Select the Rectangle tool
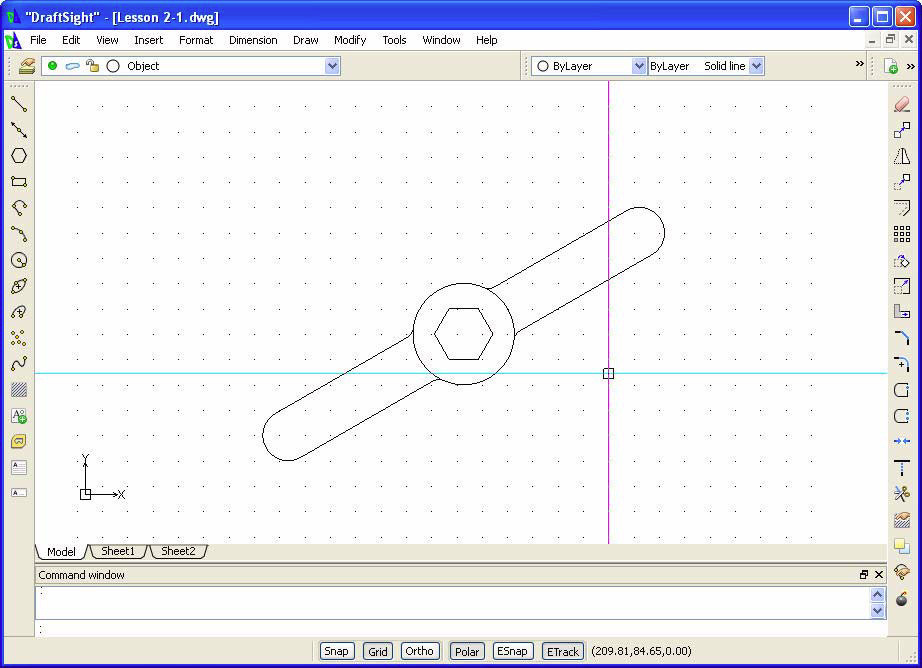The image size is (922, 668). (x=19, y=182)
